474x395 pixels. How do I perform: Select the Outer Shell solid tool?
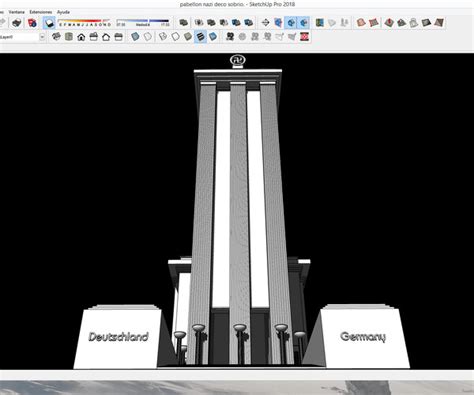click(183, 23)
